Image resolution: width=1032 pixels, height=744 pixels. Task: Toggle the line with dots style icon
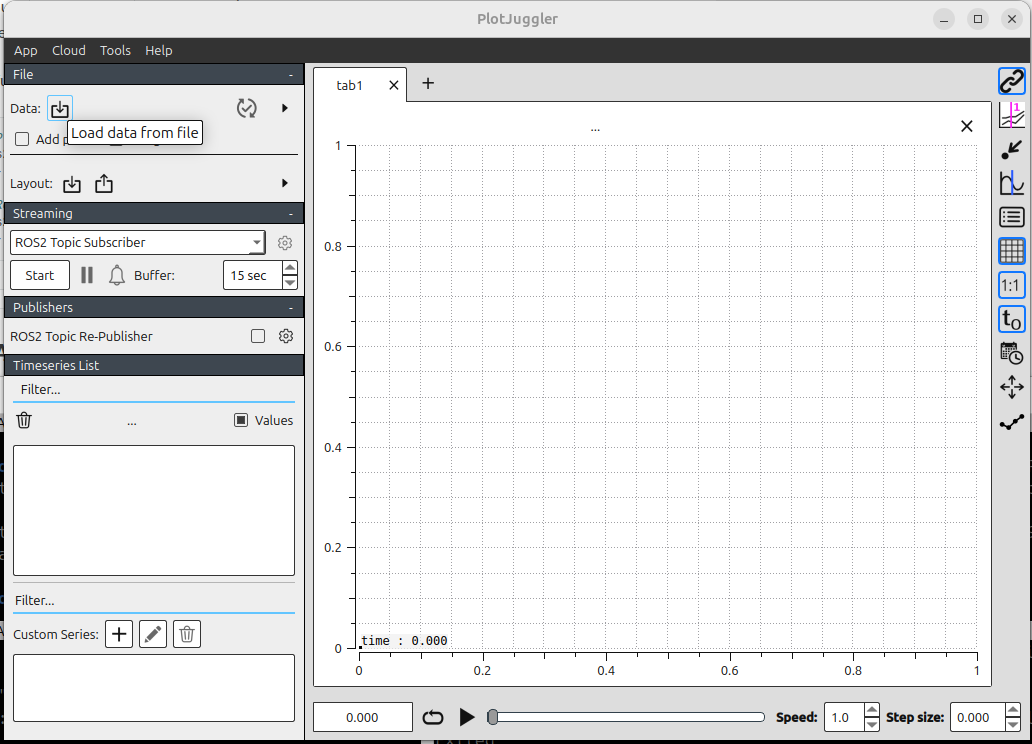click(1012, 421)
